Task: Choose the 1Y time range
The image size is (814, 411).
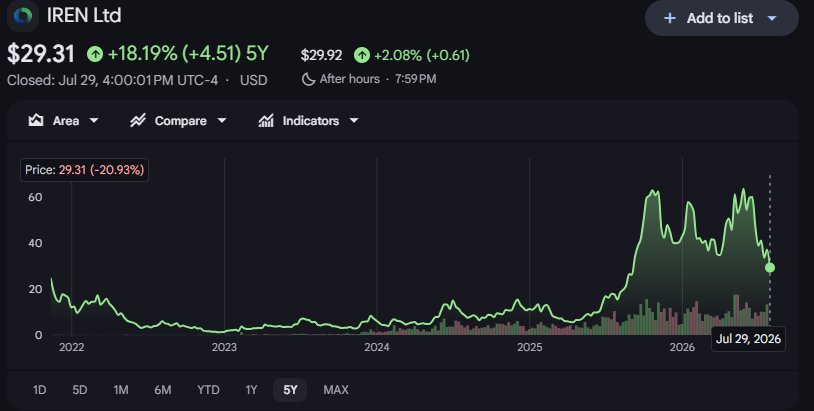Action: (x=251, y=390)
